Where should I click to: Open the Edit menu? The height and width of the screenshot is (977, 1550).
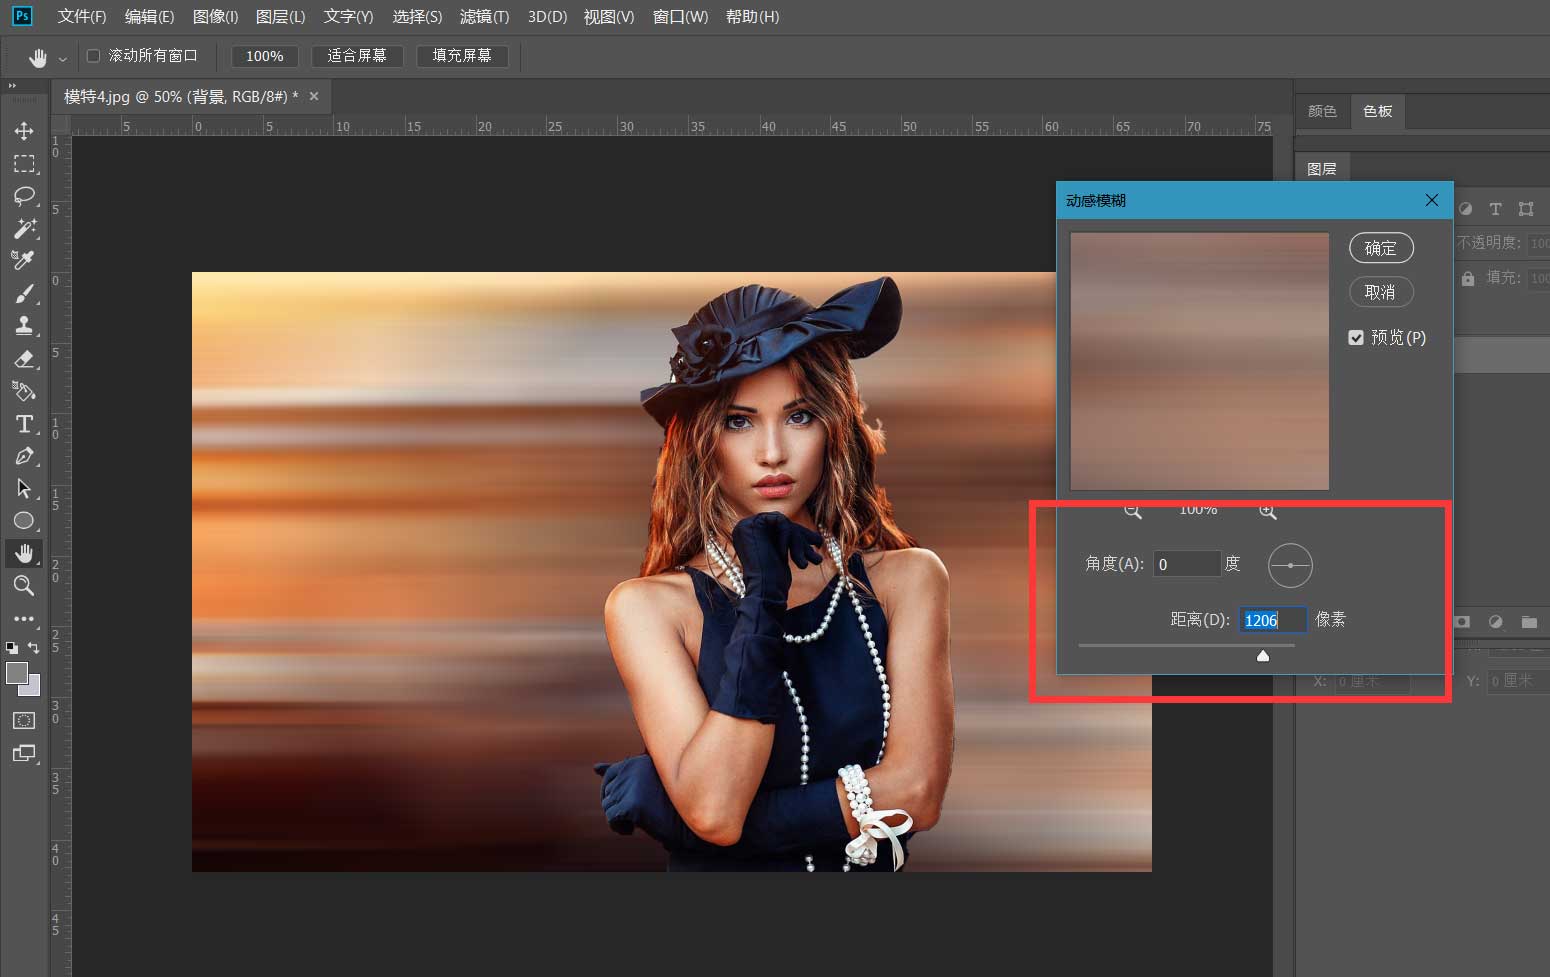click(x=149, y=17)
